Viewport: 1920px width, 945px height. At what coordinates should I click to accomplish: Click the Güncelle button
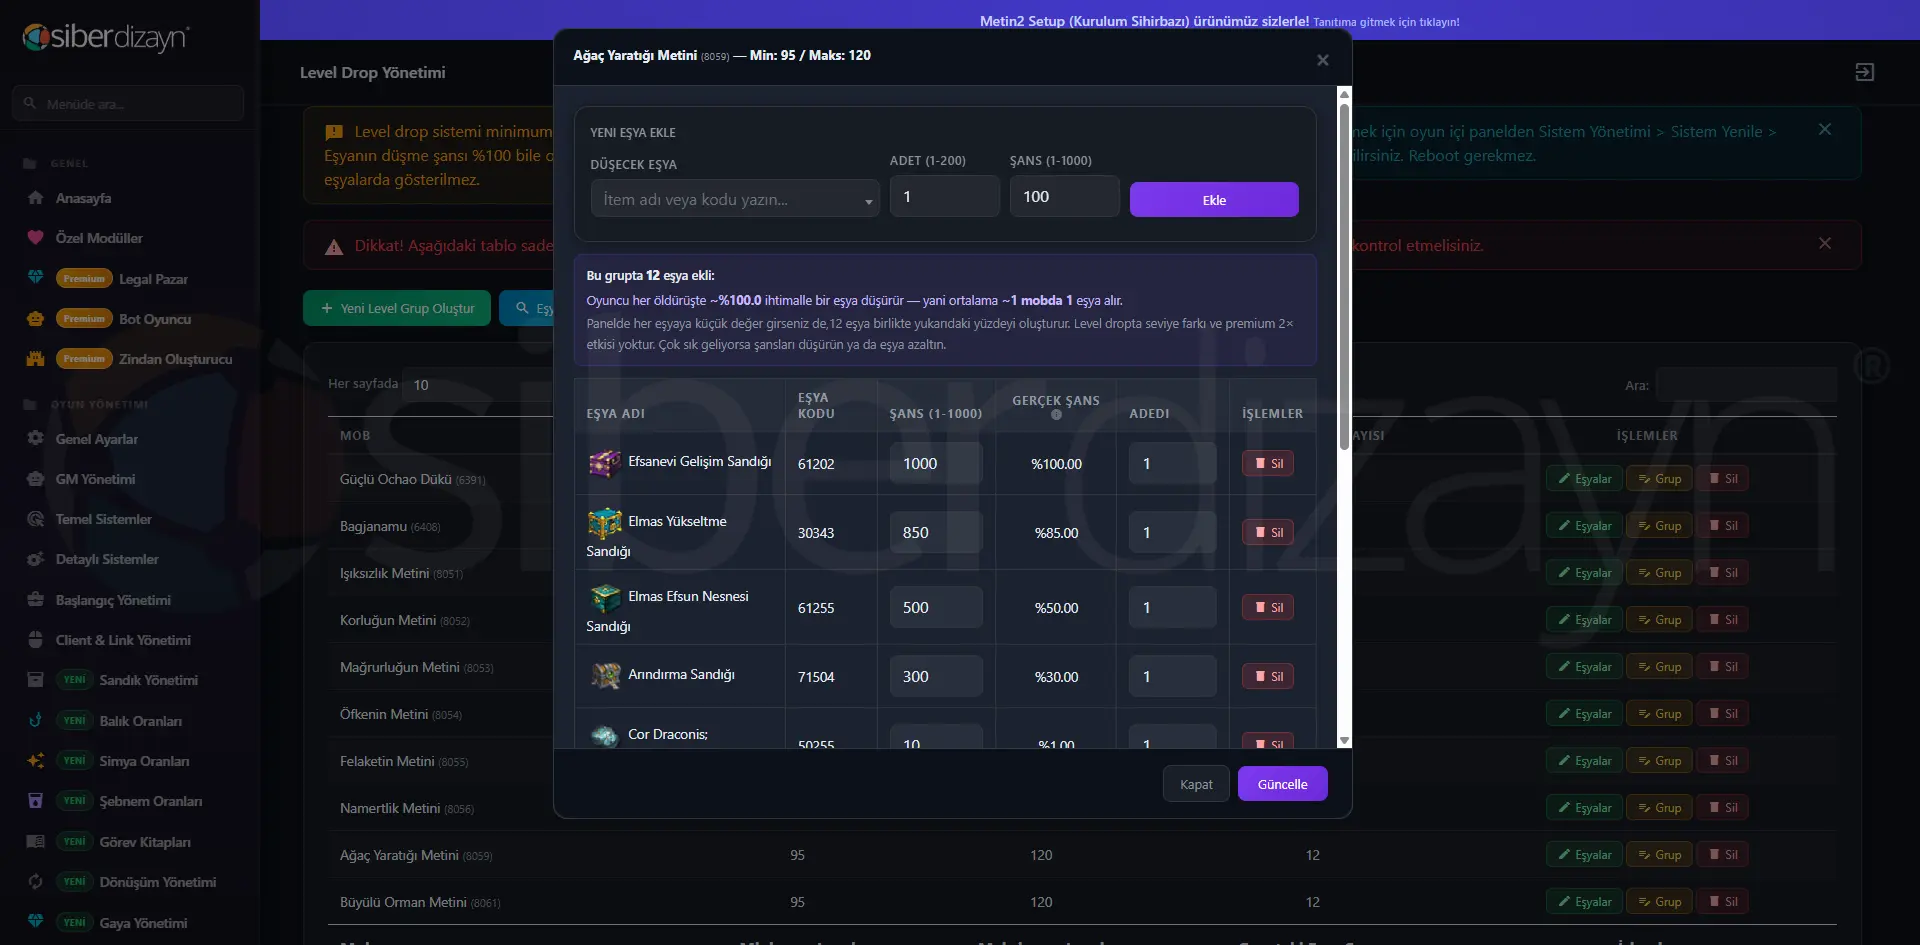click(1282, 784)
